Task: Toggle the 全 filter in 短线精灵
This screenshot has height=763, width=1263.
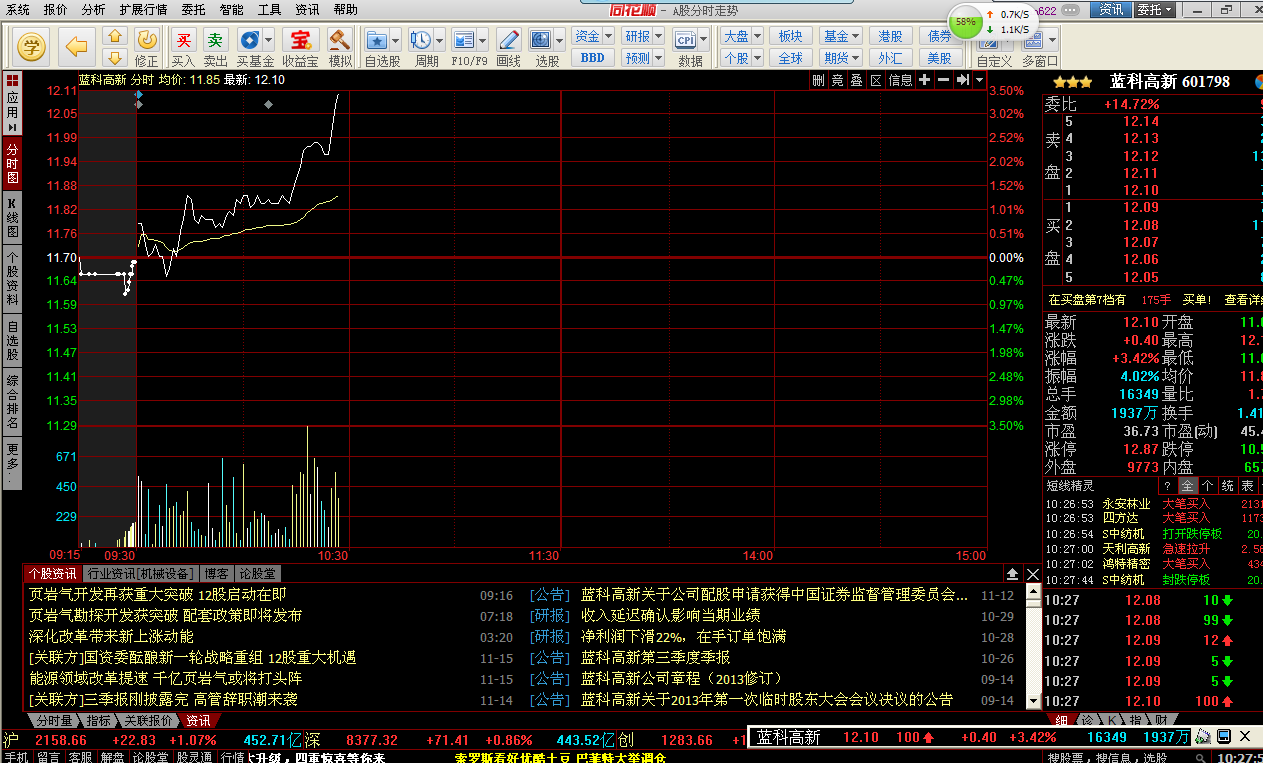Action: pyautogui.click(x=1189, y=486)
